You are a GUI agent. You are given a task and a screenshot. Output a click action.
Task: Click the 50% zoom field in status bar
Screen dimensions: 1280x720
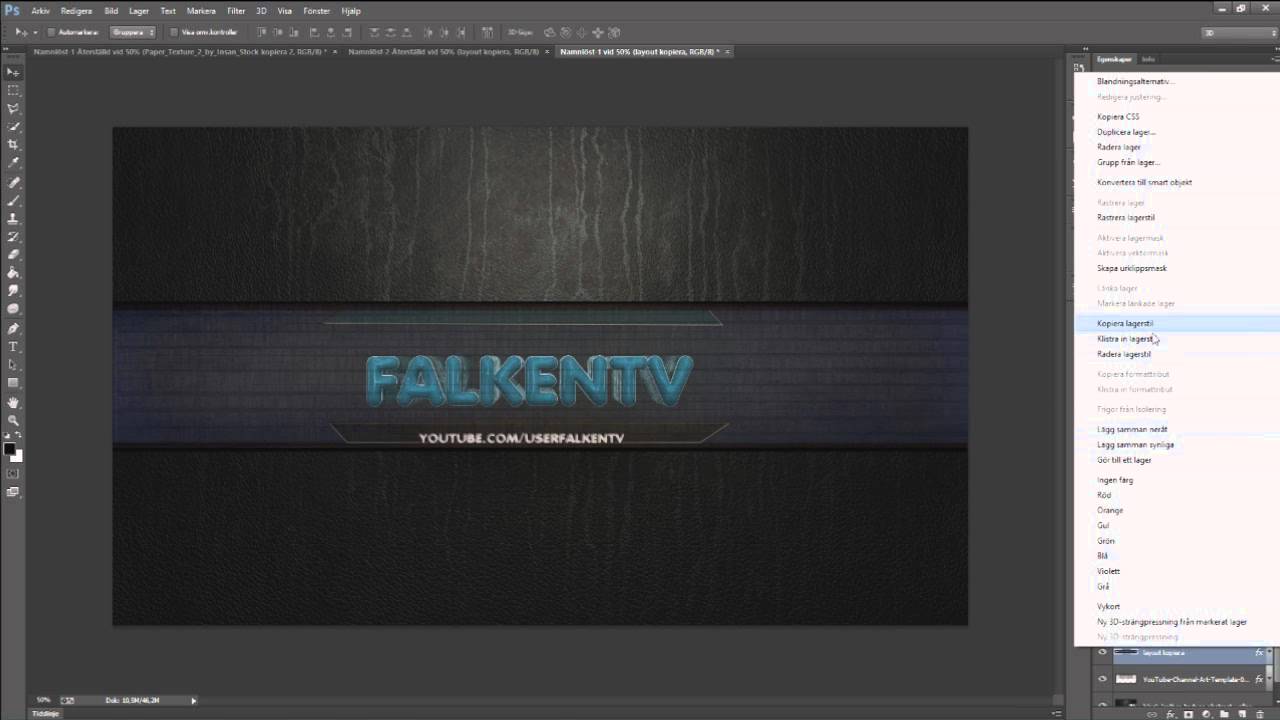44,700
